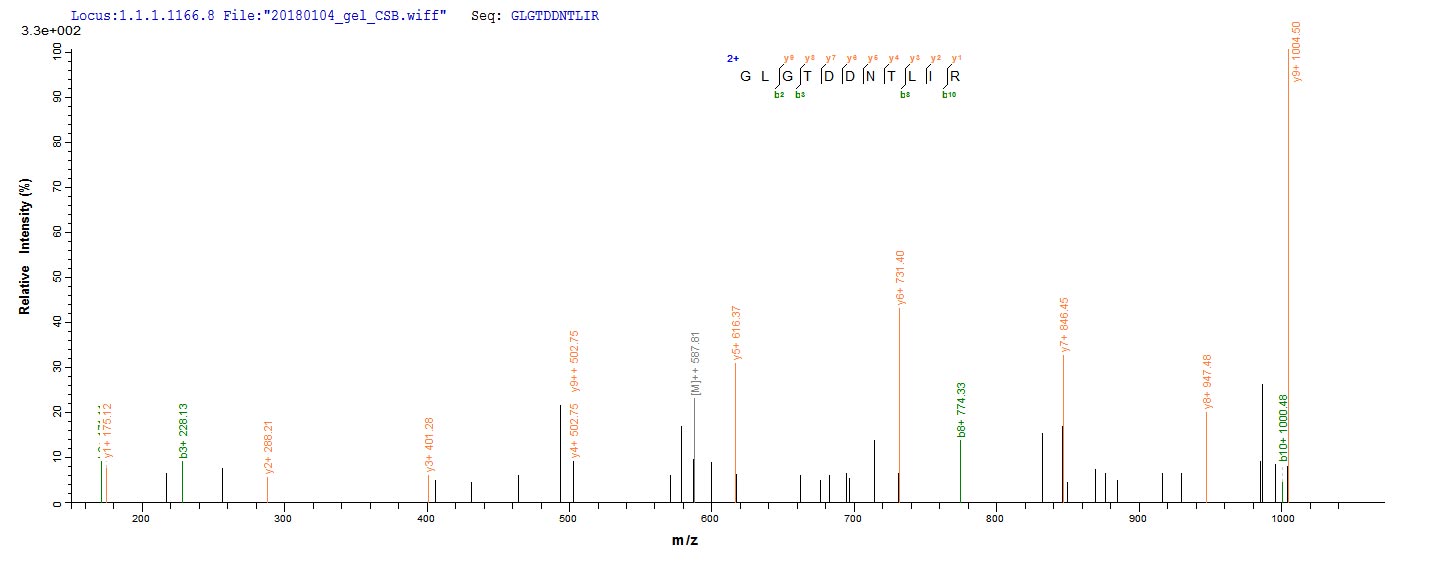Click the Seq: GLGTDDNTLIR header text
Image resolution: width=1436 pixels, height=562 pixels.
point(535,17)
